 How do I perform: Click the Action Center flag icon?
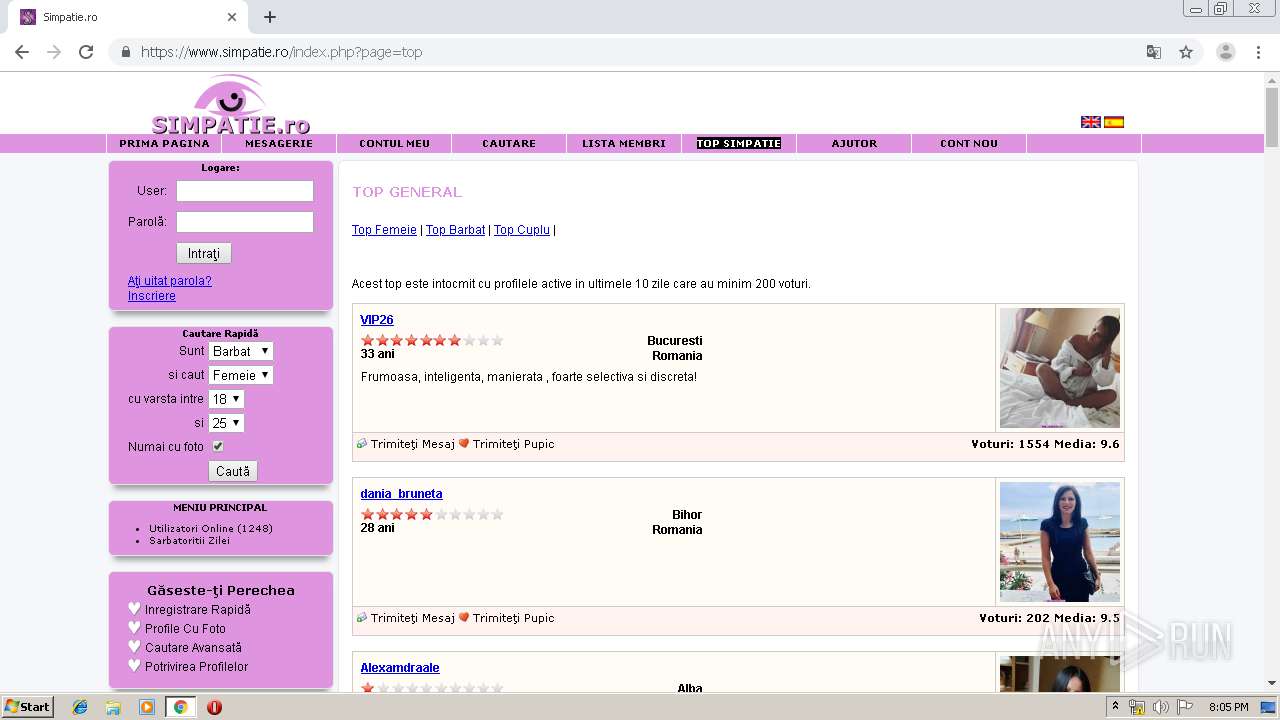pyautogui.click(x=1185, y=707)
